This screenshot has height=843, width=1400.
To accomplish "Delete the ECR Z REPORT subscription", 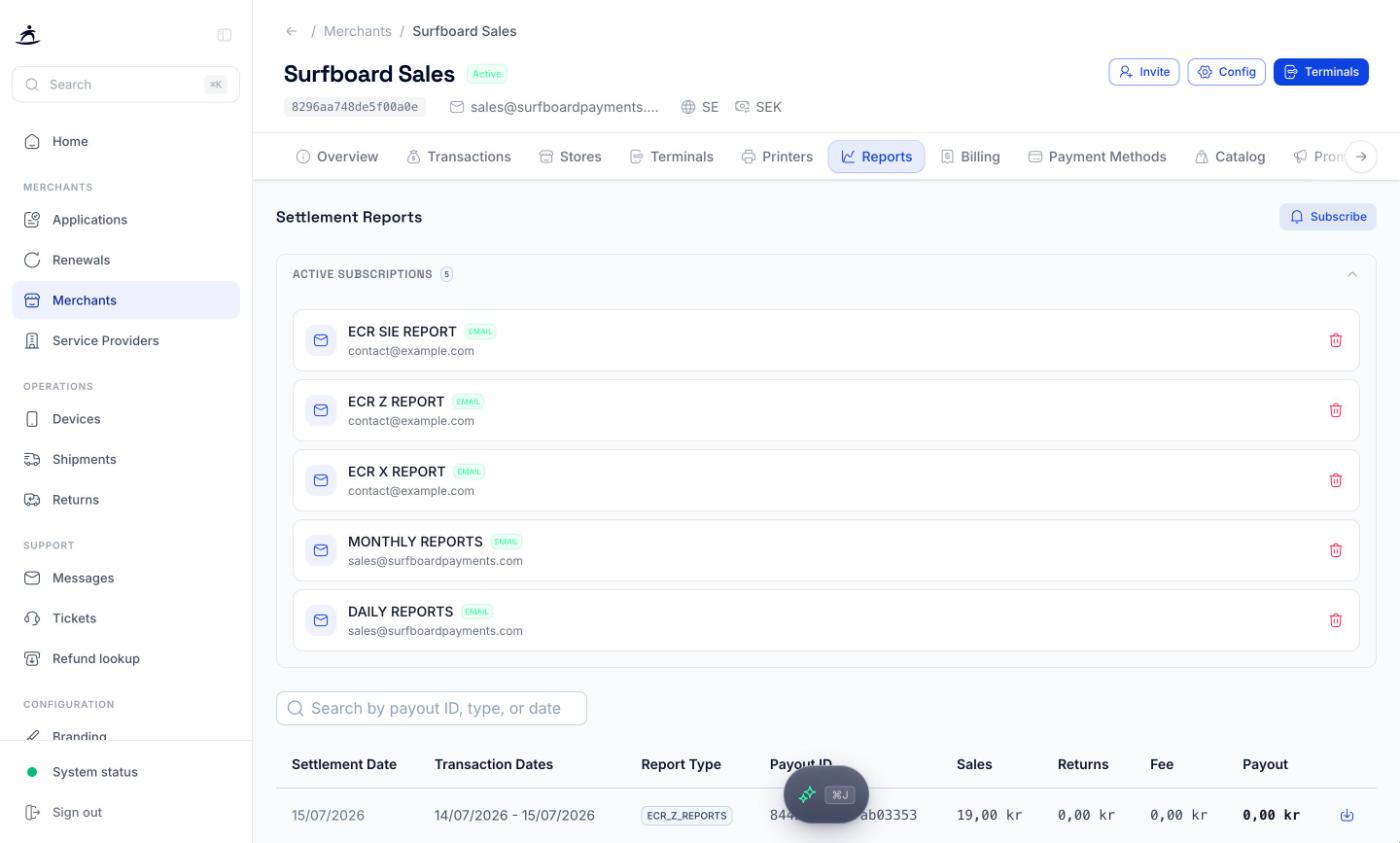I will [x=1335, y=410].
